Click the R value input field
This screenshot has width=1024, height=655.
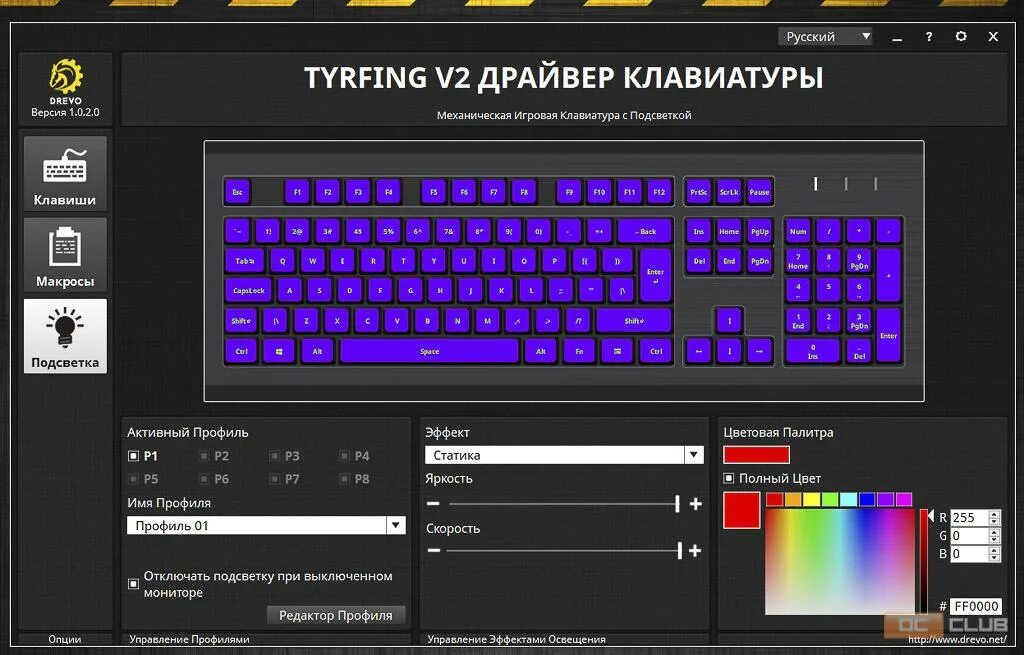point(969,517)
